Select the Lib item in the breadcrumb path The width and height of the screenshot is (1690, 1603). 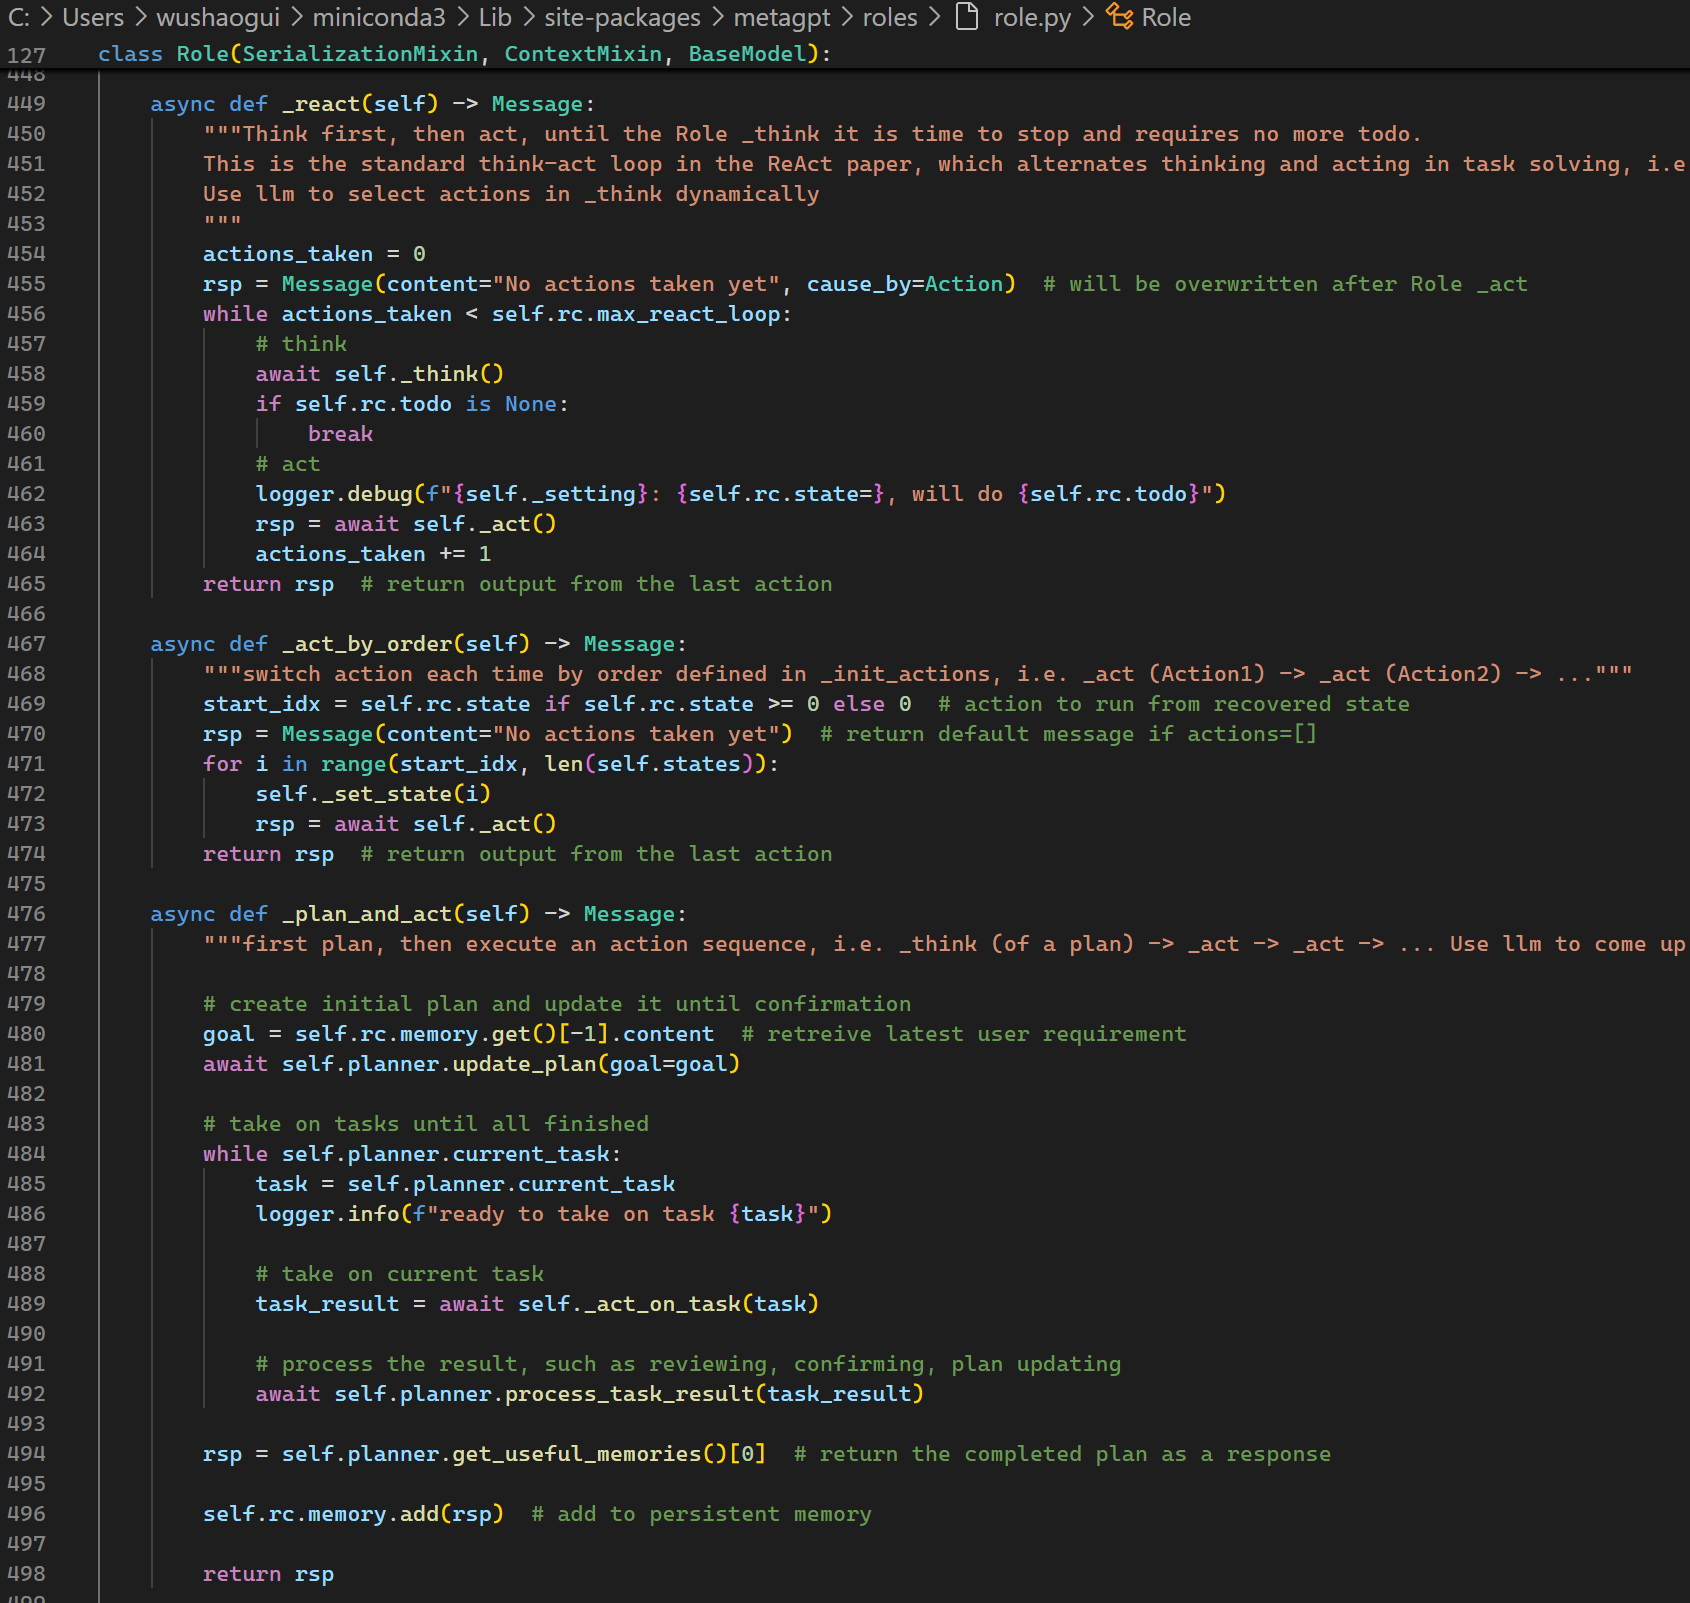coord(494,17)
